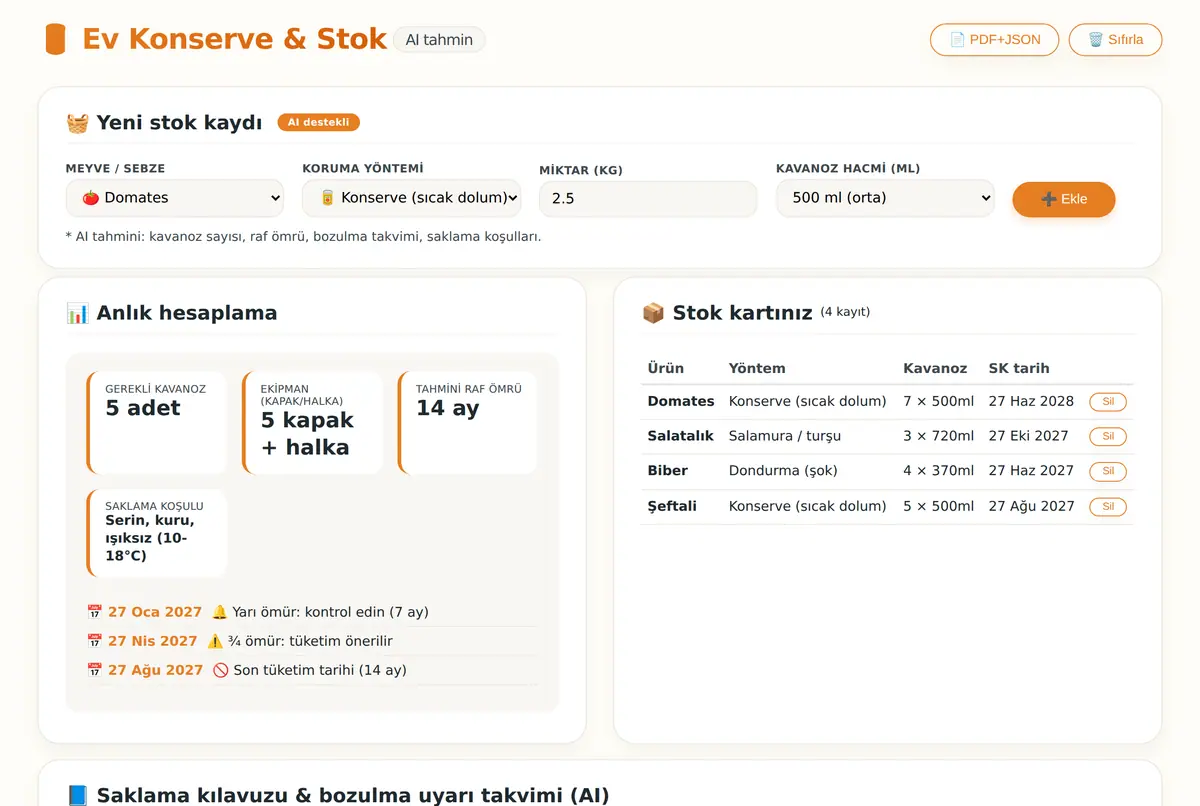Click the 27 Haz 2027 date cell
Image resolution: width=1200 pixels, height=806 pixels.
click(1031, 471)
